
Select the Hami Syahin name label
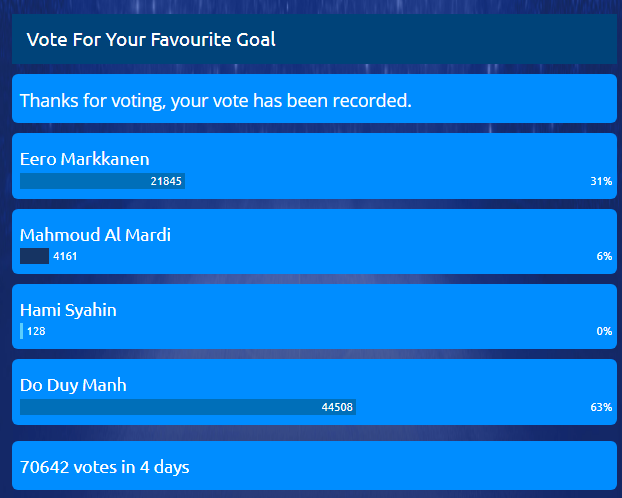[68, 310]
